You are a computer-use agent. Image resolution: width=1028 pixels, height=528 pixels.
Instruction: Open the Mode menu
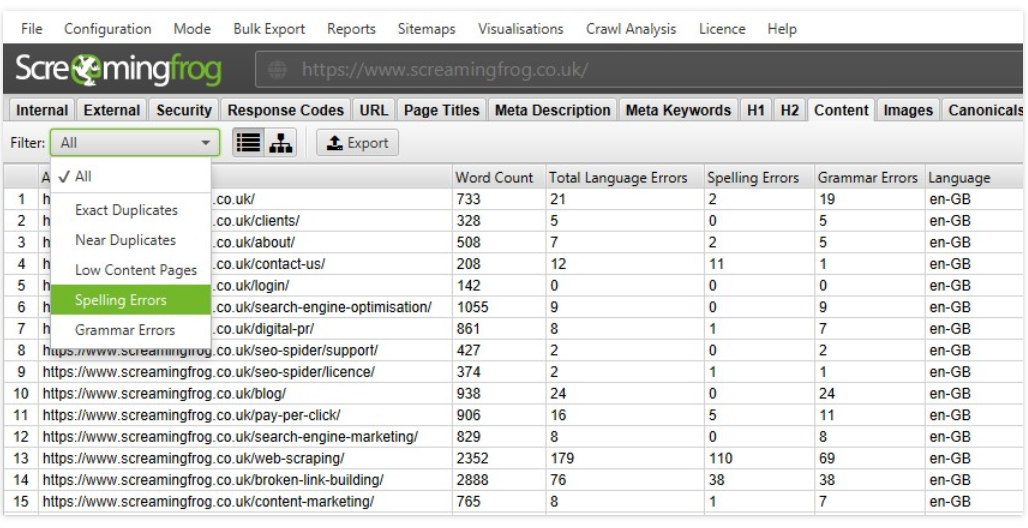tap(192, 29)
